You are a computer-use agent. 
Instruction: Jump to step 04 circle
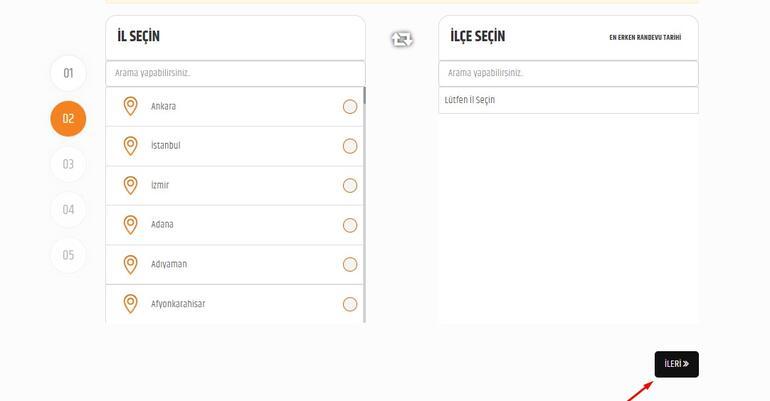68,210
